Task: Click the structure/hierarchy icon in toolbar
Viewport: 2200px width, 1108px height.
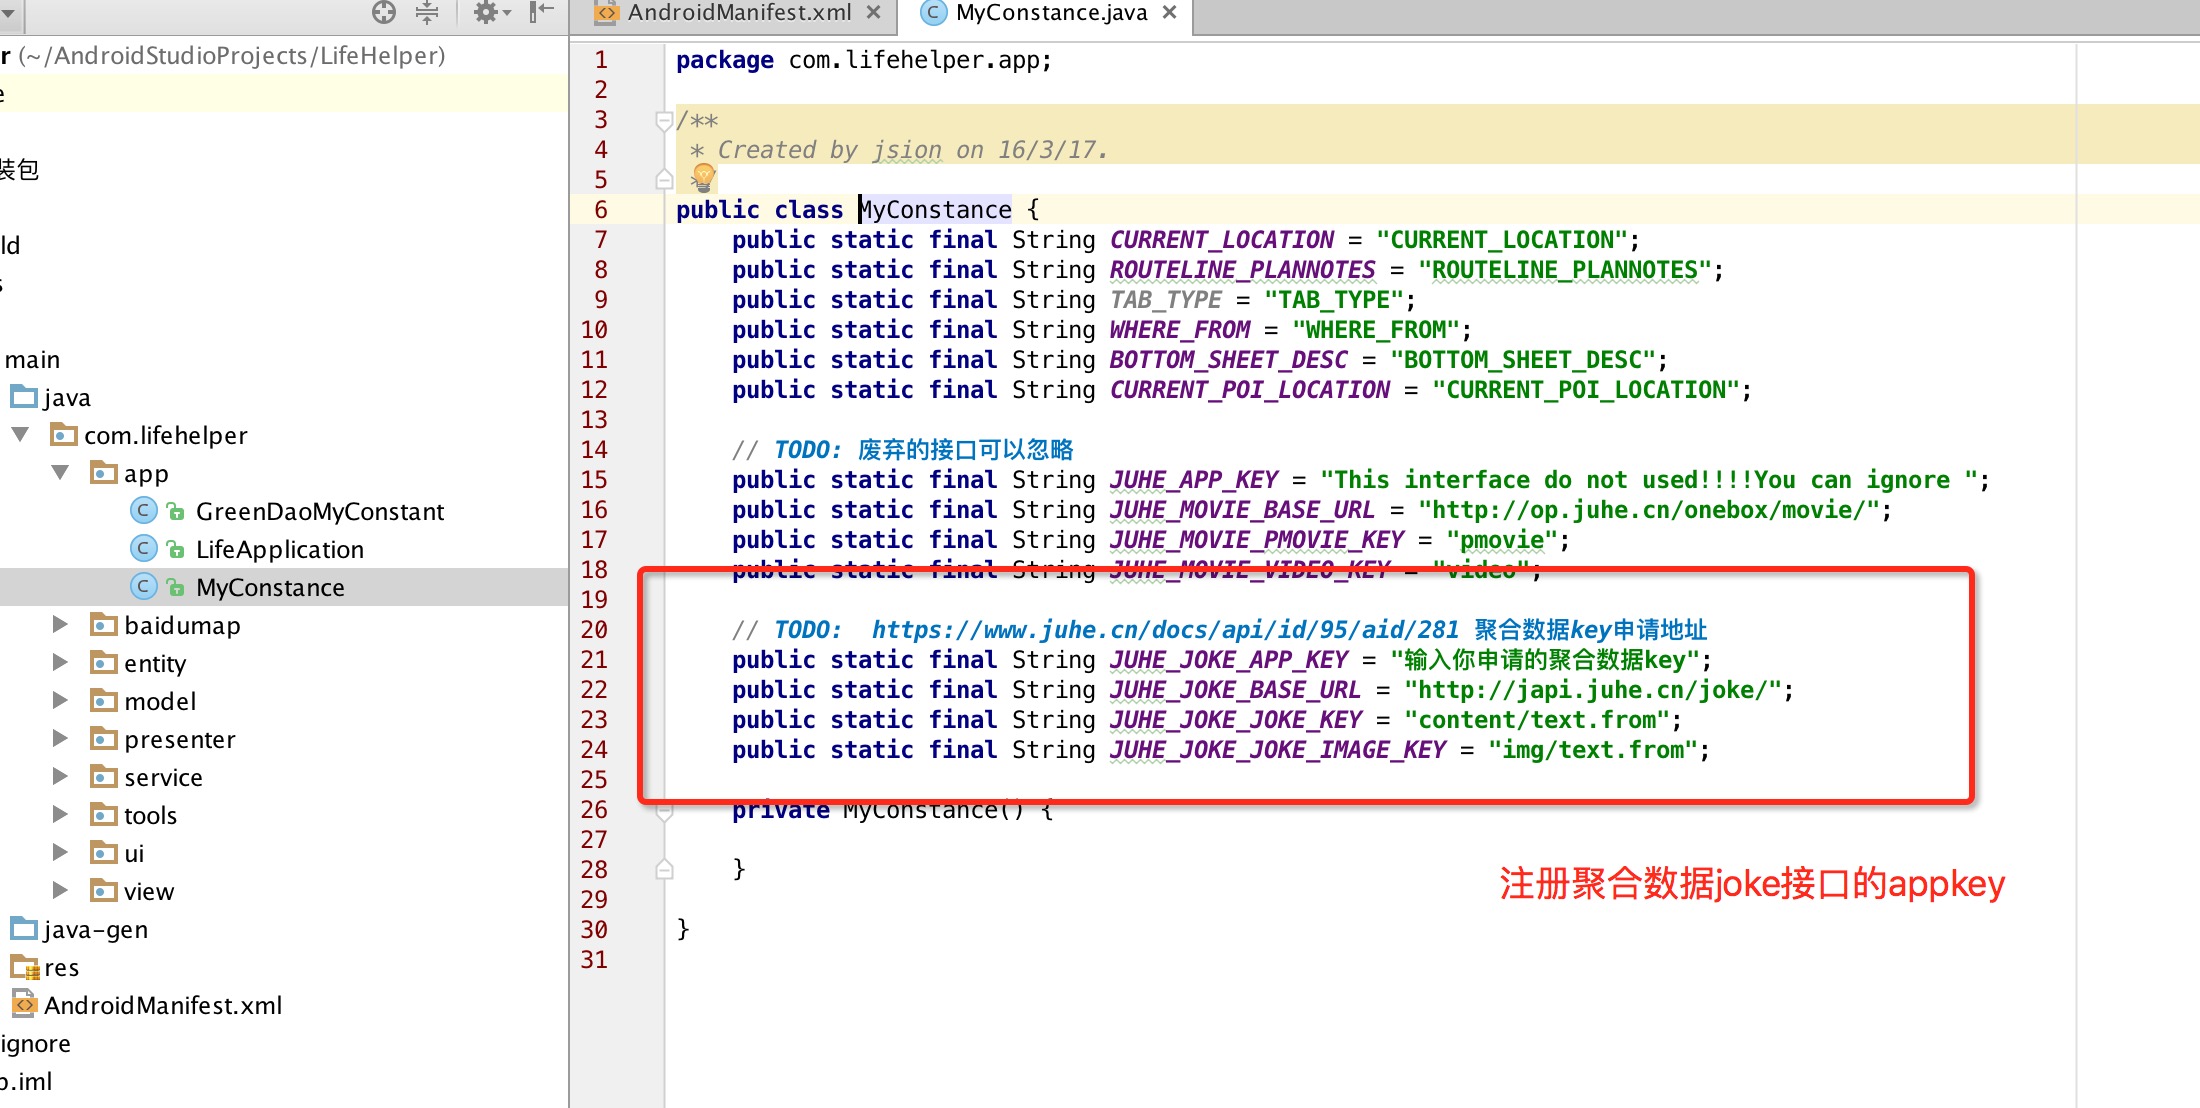Action: pyautogui.click(x=427, y=13)
